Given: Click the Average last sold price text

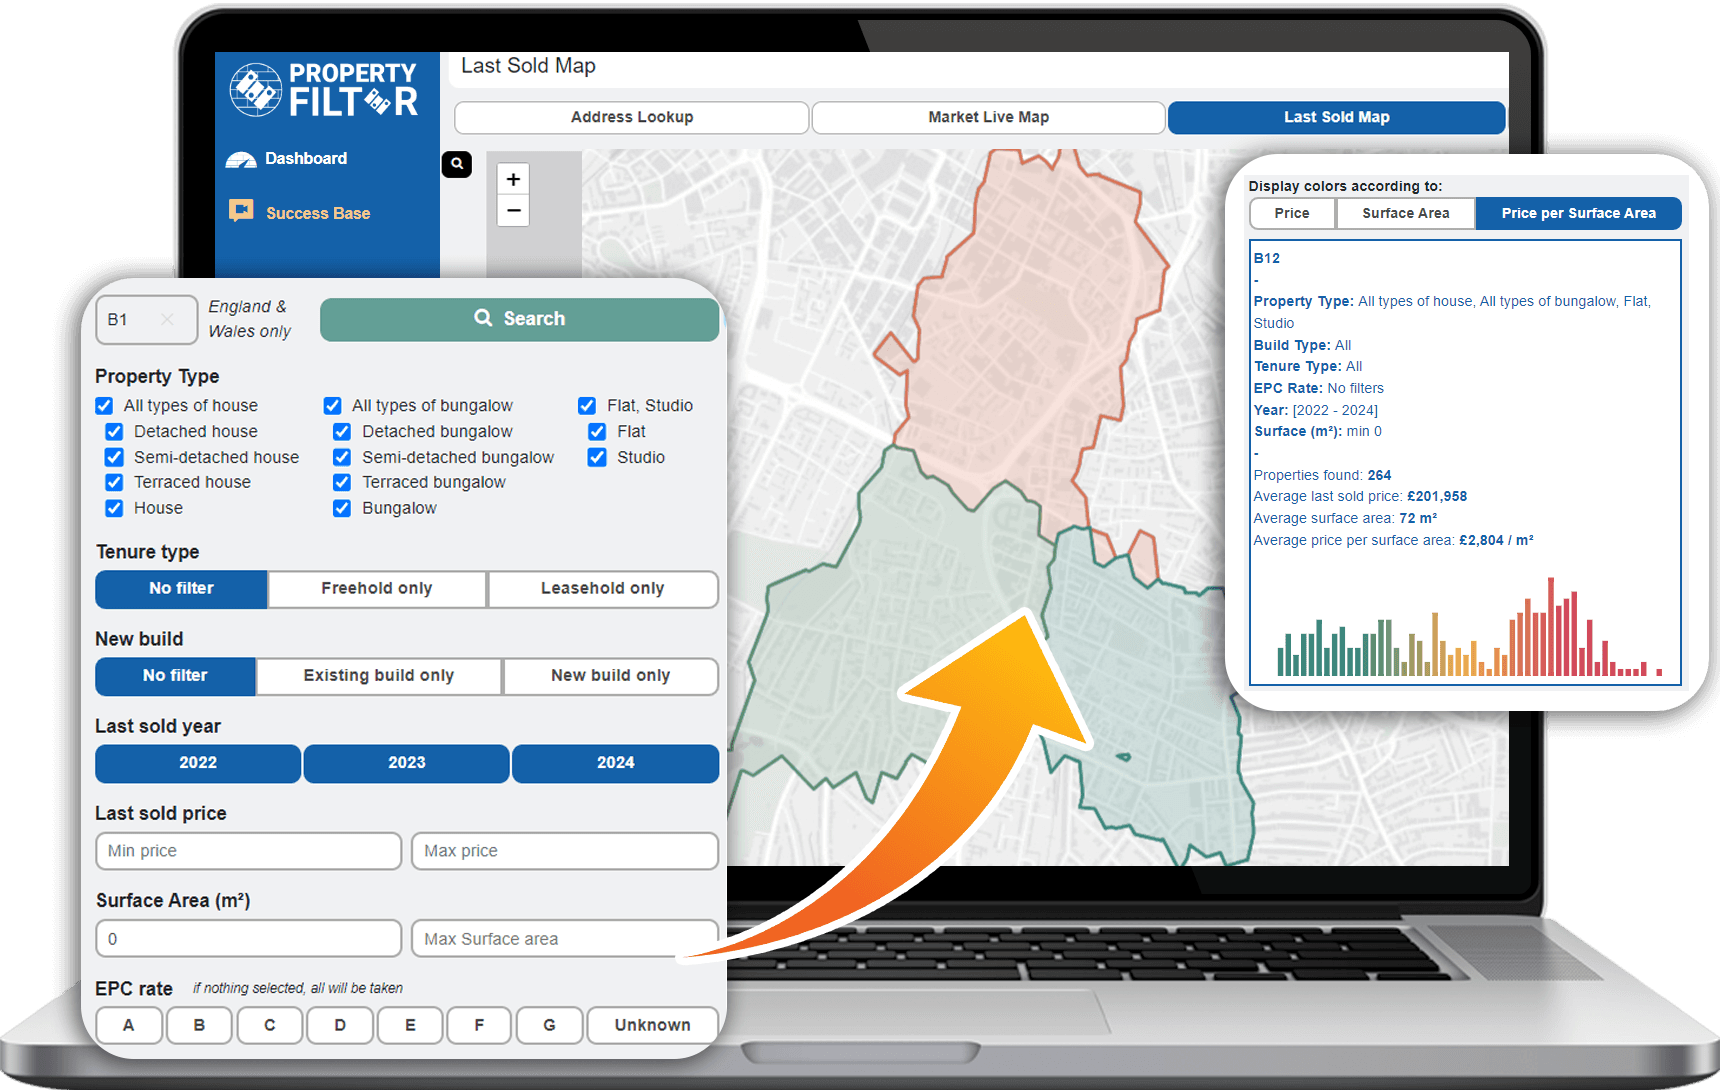Looking at the screenshot, I should 1360,496.
